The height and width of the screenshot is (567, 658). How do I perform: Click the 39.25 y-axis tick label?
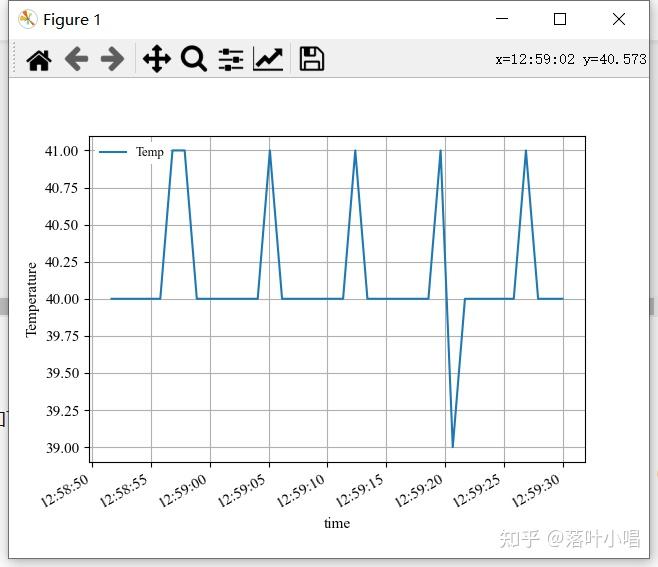click(x=62, y=411)
